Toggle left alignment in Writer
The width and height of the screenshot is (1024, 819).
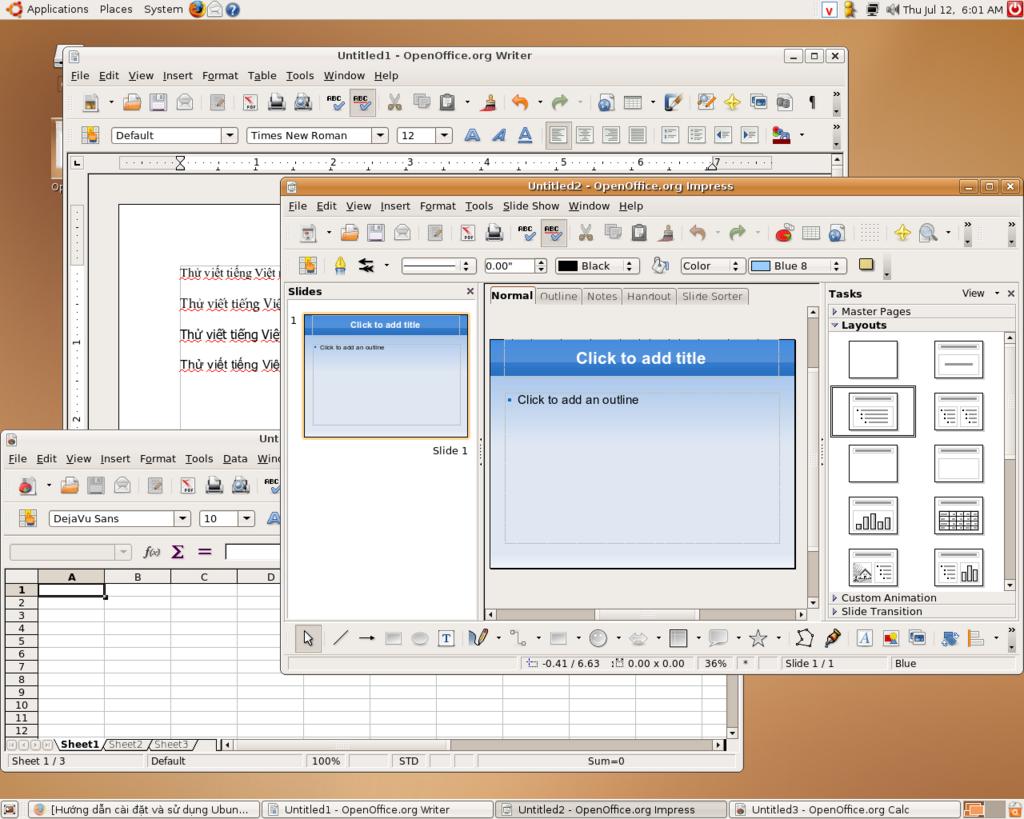(x=558, y=135)
